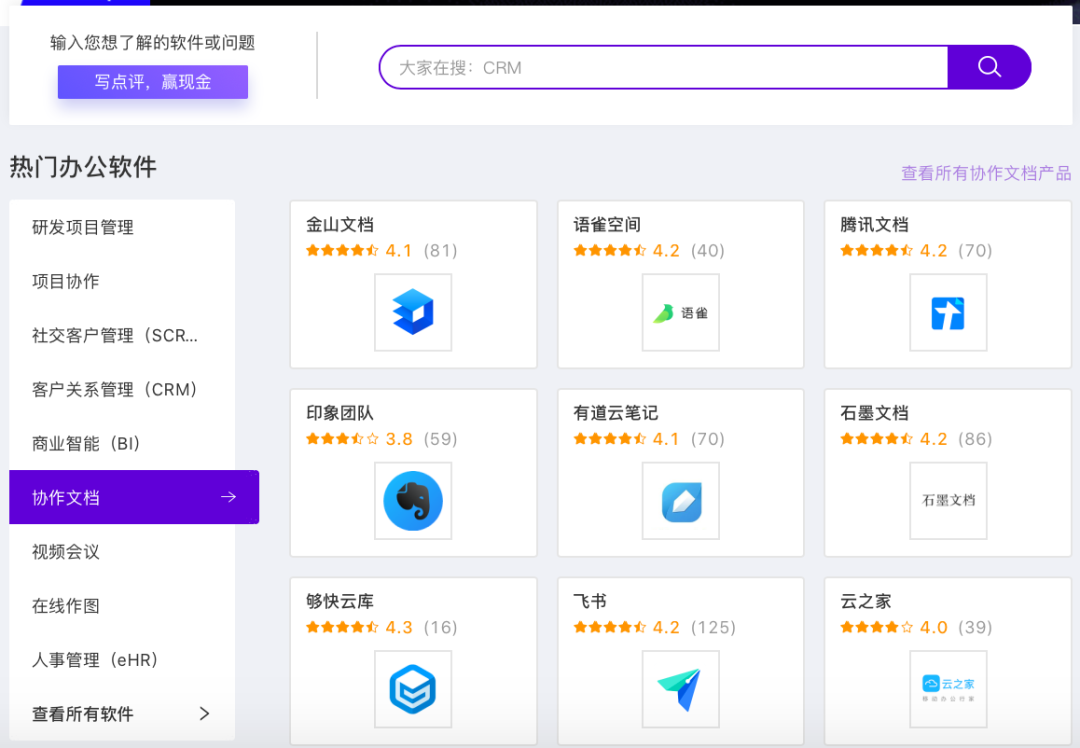1080x748 pixels.
Task: Open the 够快云库 logo icon
Action: click(x=413, y=689)
